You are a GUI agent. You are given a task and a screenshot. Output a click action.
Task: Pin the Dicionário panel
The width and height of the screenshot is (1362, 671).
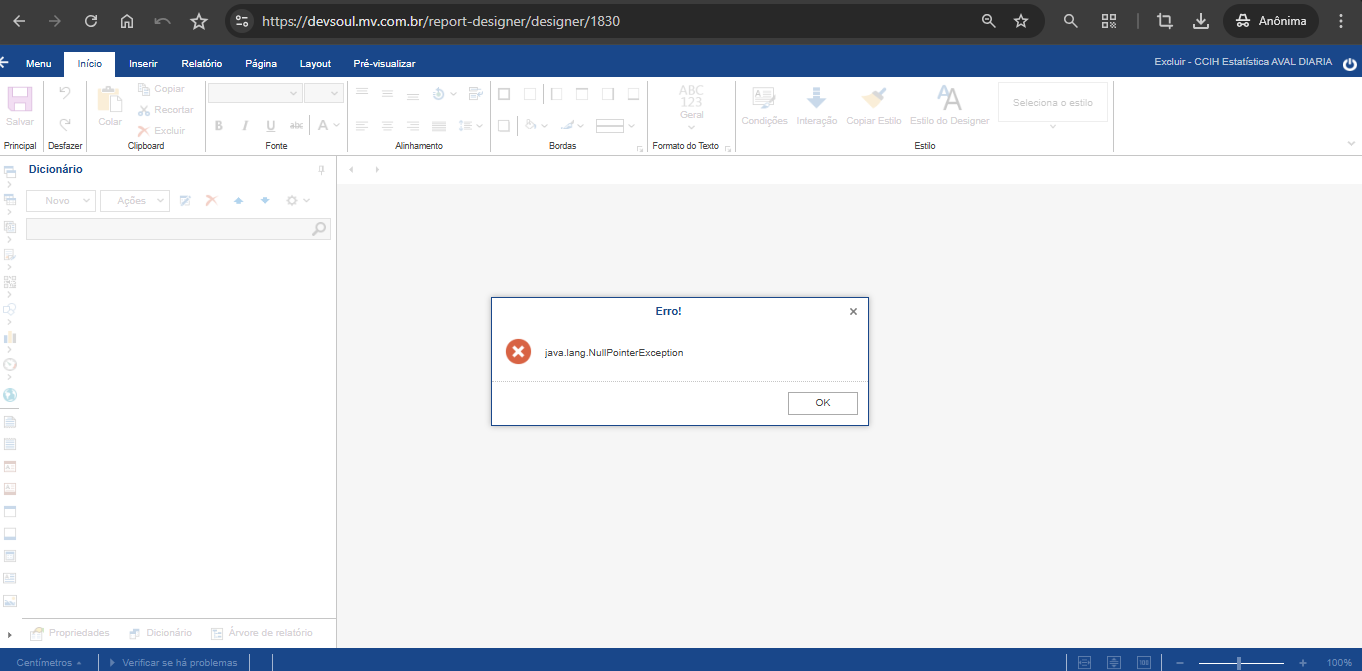[x=322, y=170]
